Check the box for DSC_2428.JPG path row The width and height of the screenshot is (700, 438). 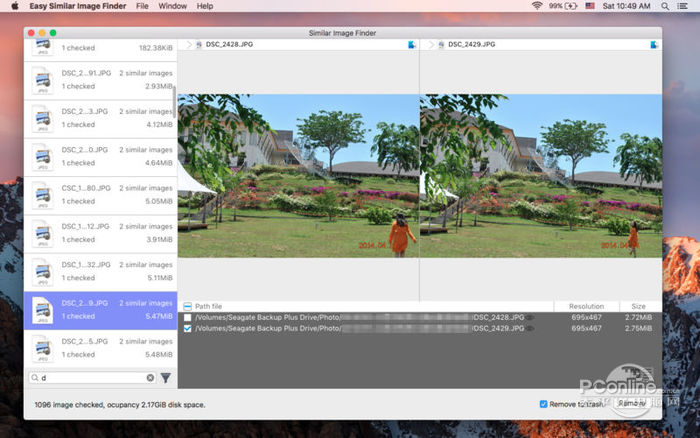188,316
